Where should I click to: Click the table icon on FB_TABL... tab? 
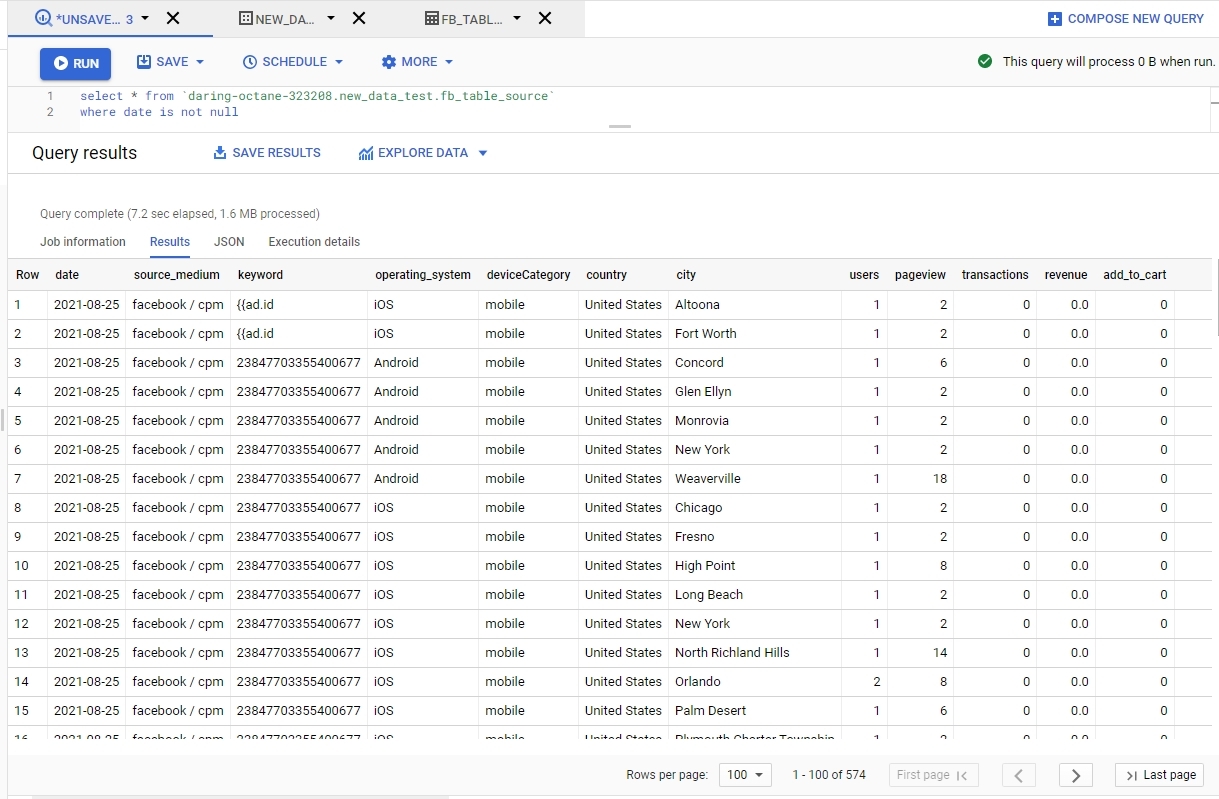432,18
